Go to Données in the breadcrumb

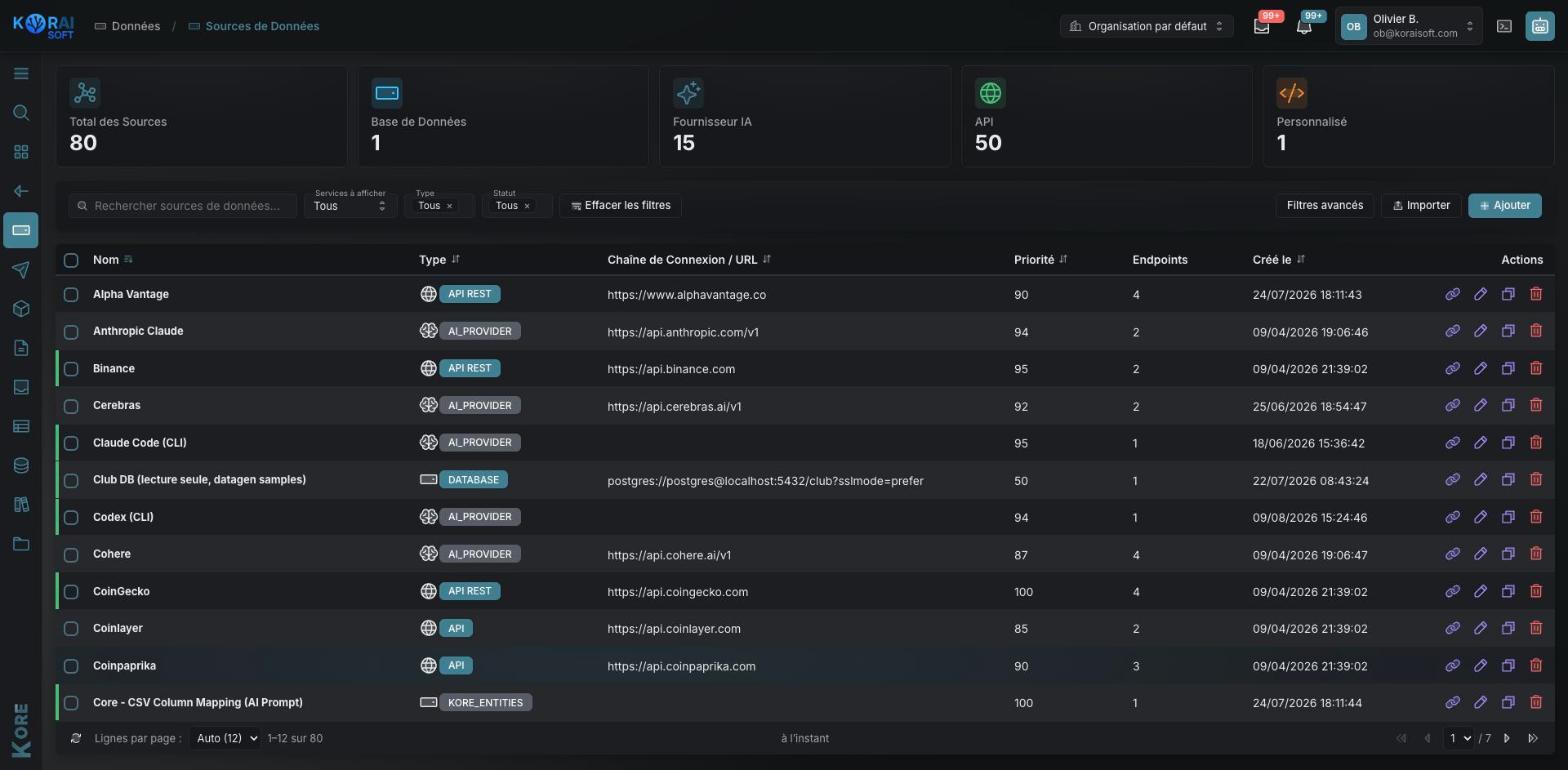127,26
